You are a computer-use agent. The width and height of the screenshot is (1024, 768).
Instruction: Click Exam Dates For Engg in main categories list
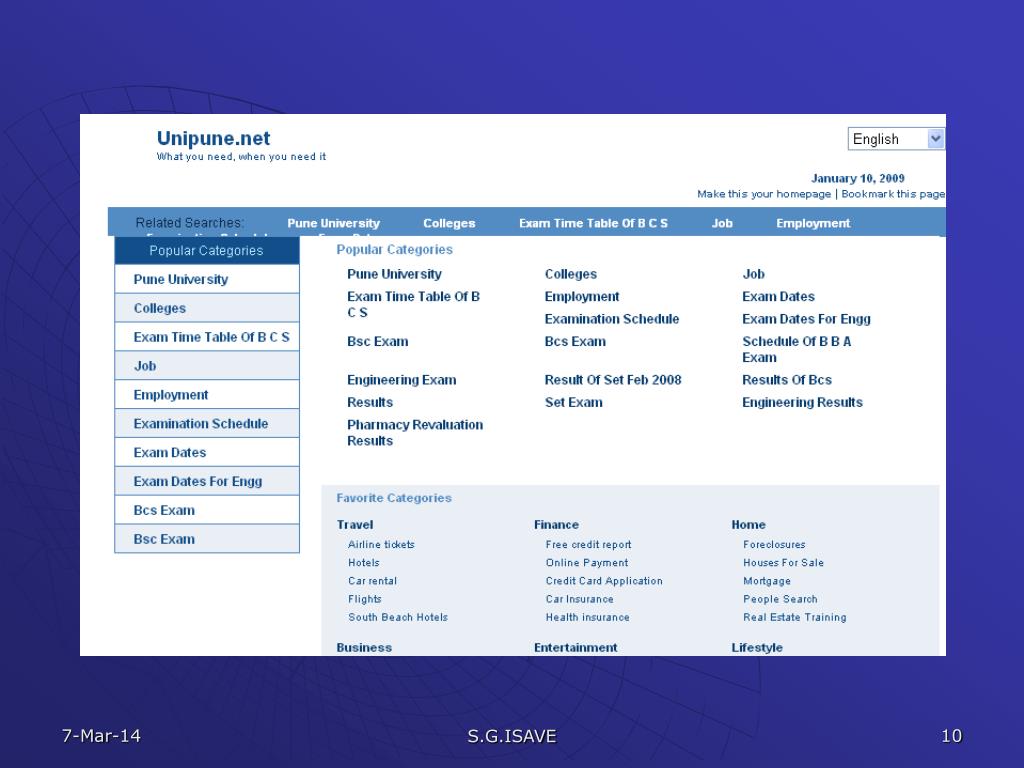[806, 319]
